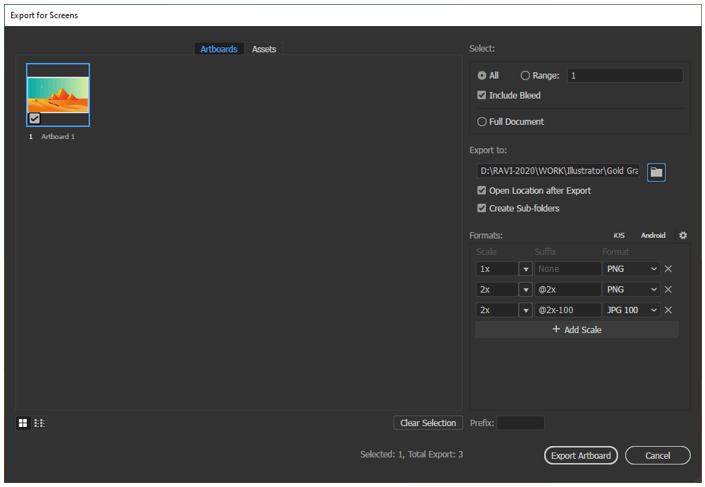Switch to large thumbnail grid view
This screenshot has width=705, height=487.
[23, 423]
